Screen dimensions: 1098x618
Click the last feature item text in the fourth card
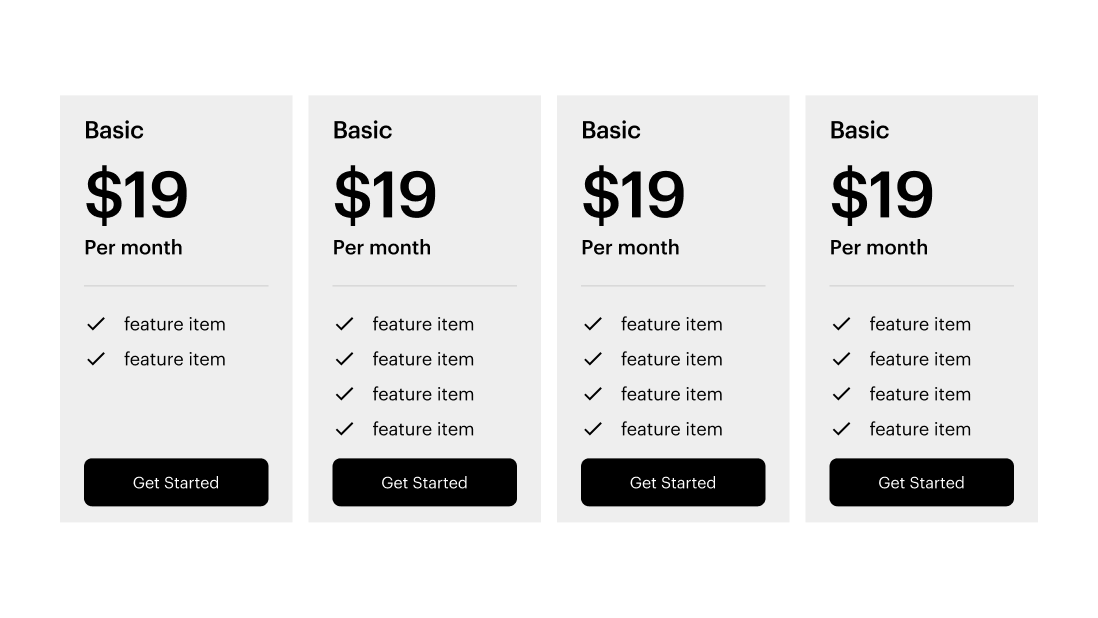(x=920, y=429)
